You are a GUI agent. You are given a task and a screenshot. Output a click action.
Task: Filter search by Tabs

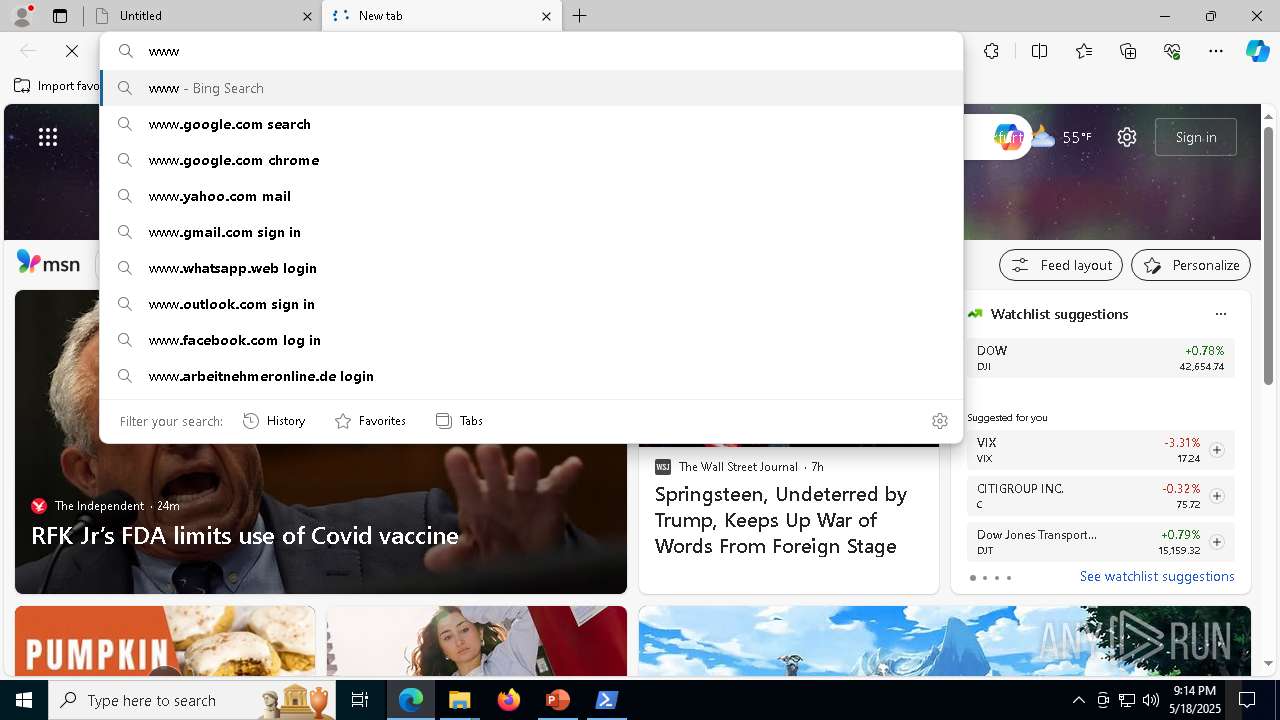pos(460,421)
